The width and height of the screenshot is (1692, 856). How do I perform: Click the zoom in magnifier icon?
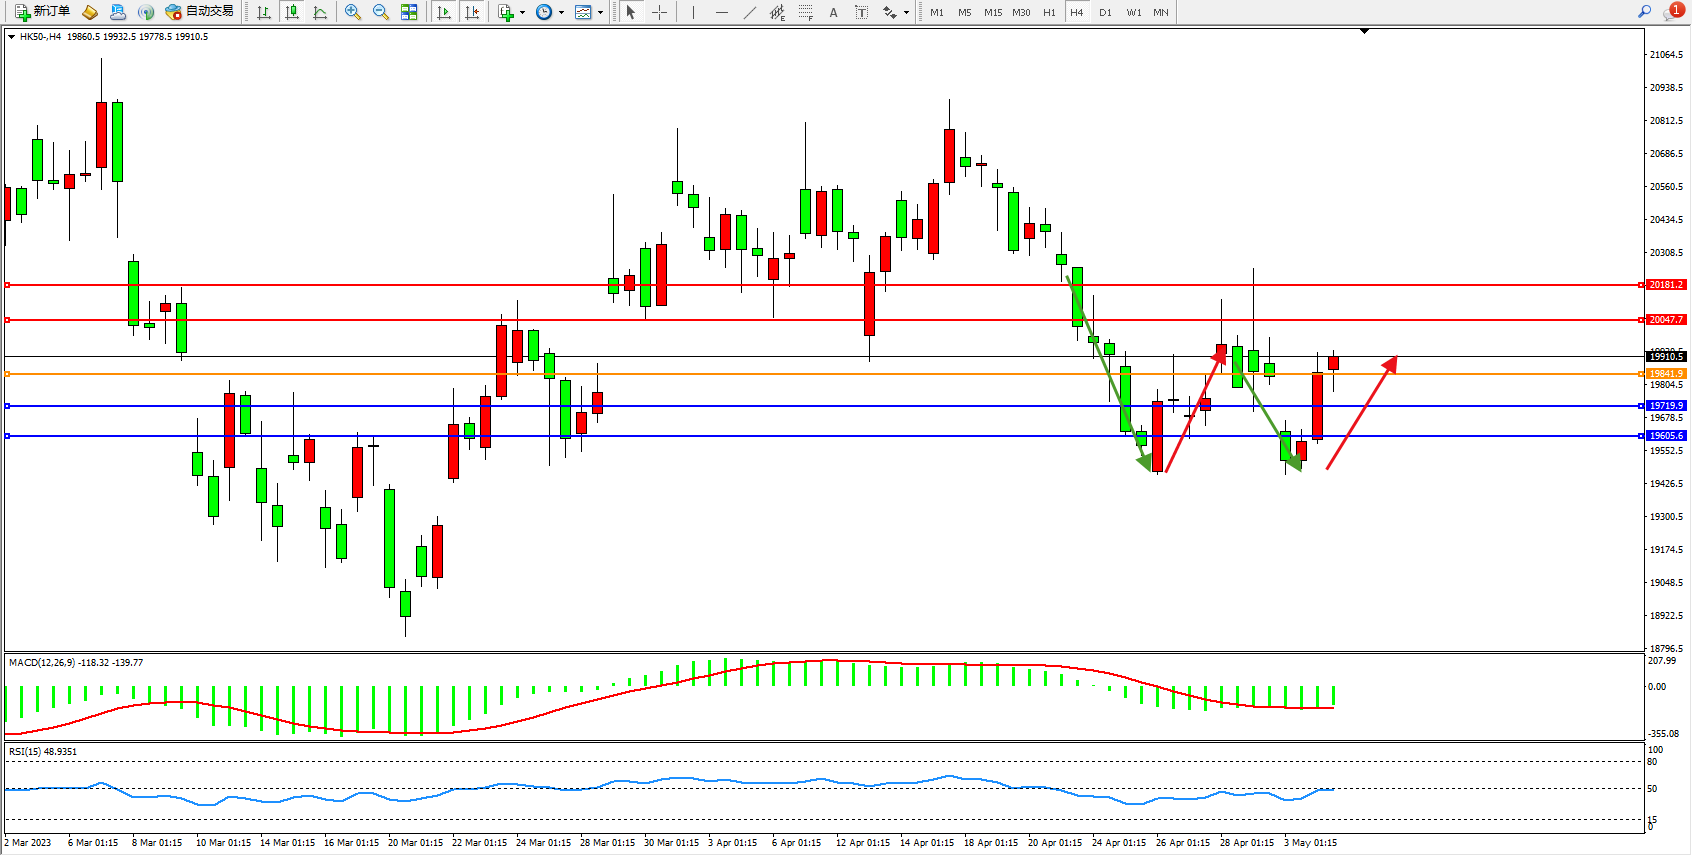point(353,12)
